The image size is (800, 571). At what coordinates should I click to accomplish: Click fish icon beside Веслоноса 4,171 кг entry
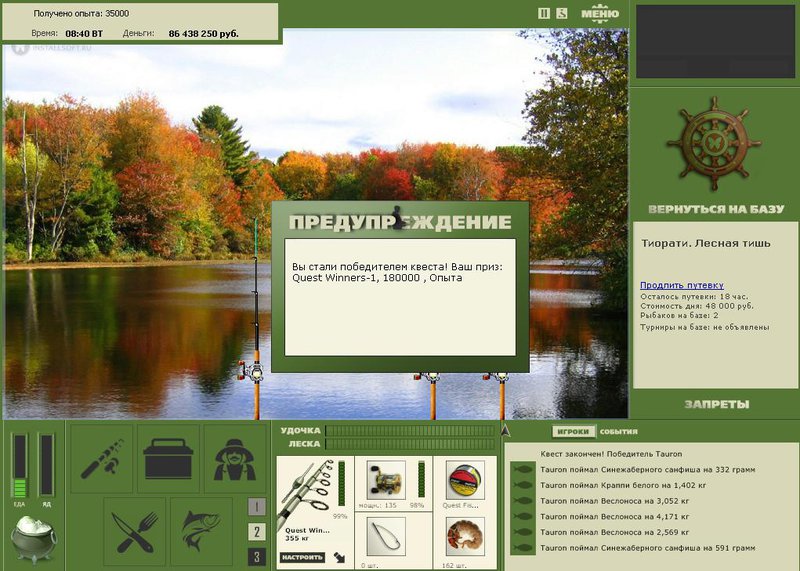click(523, 516)
